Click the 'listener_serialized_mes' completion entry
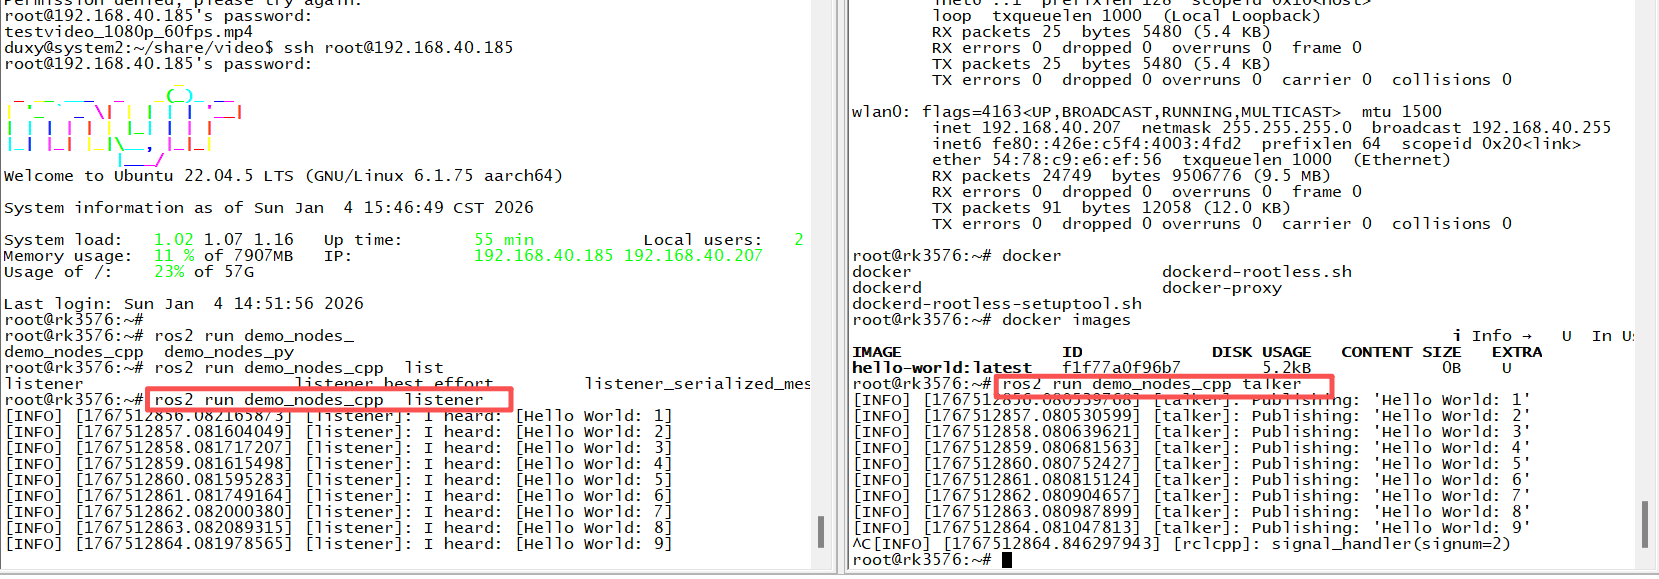Screen dimensions: 1659x579 tap(698, 384)
